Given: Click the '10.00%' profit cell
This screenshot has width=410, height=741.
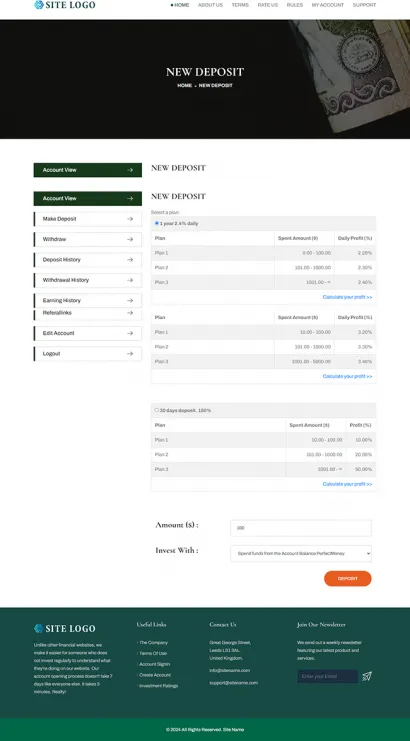Looking at the screenshot, I should click(x=361, y=440).
